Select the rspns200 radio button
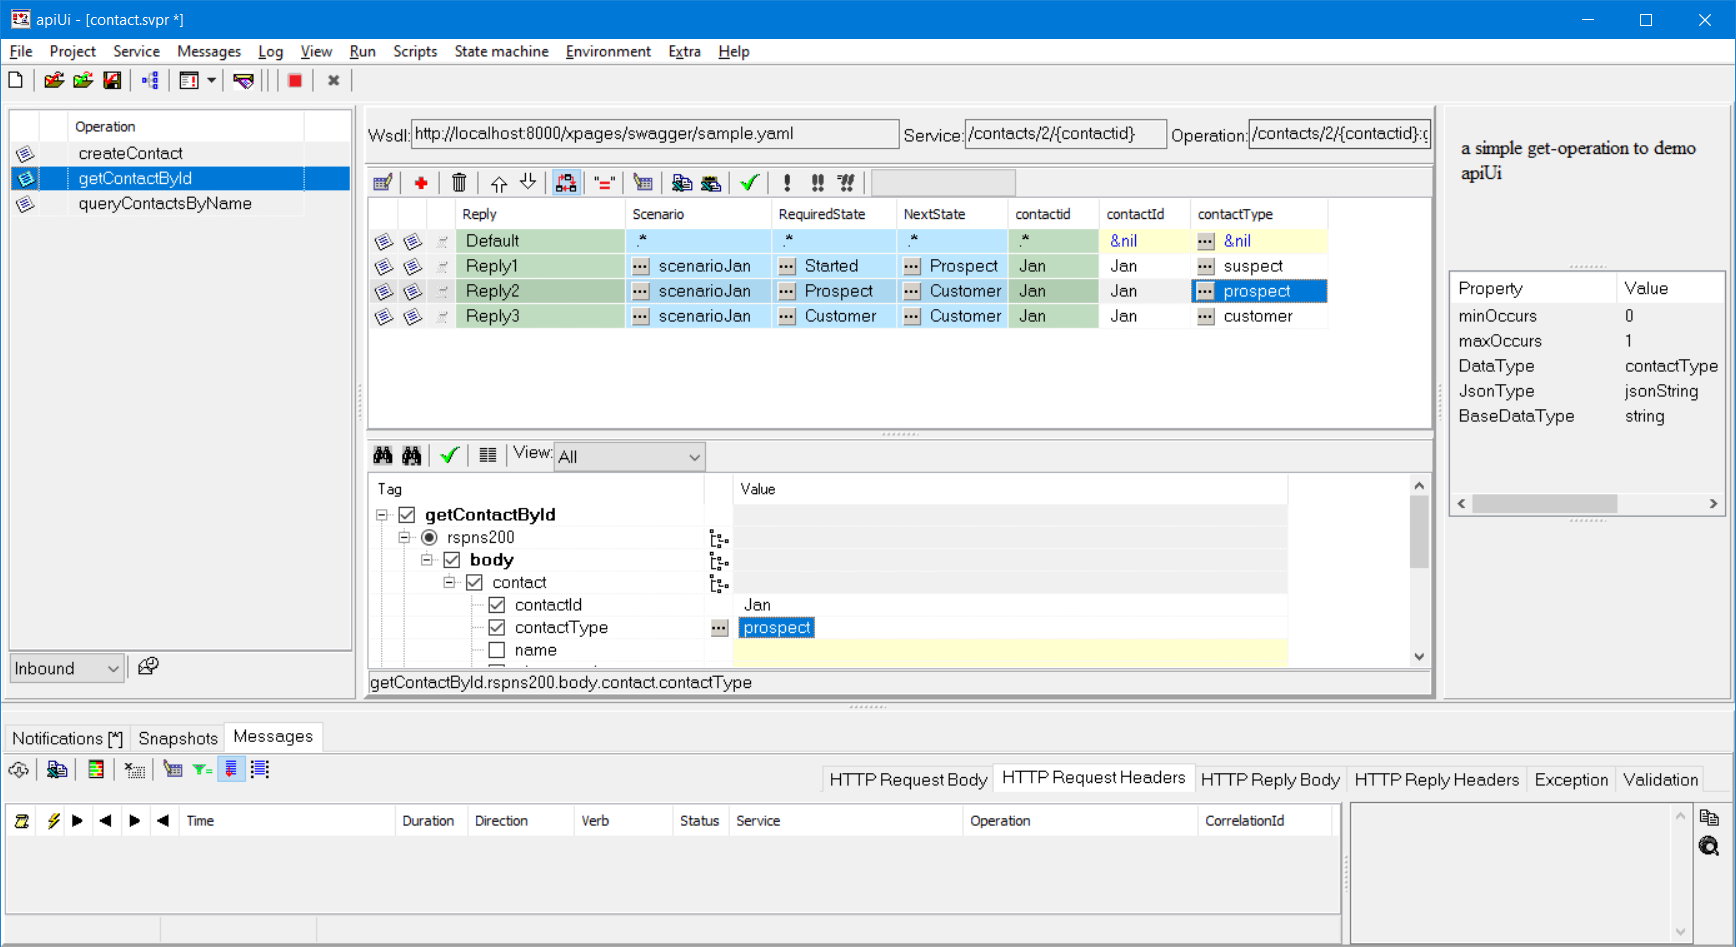This screenshot has width=1736, height=947. coord(429,538)
